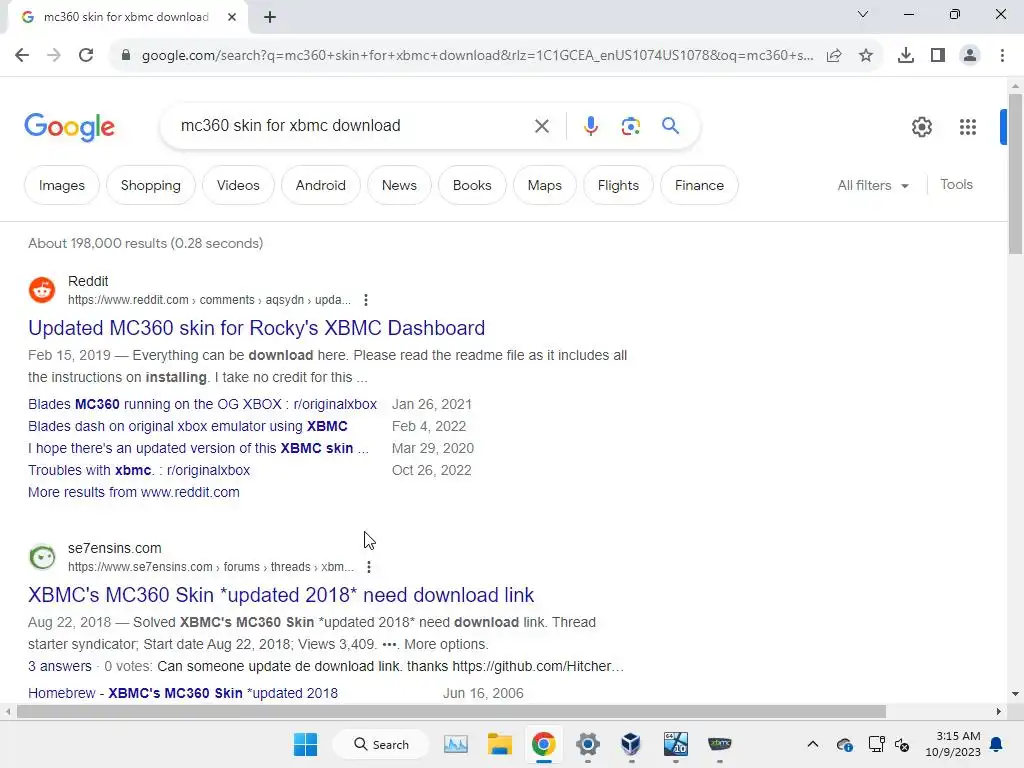Image resolution: width=1024 pixels, height=768 pixels.
Task: Open the muted volume icon in the system tray
Action: (x=902, y=744)
